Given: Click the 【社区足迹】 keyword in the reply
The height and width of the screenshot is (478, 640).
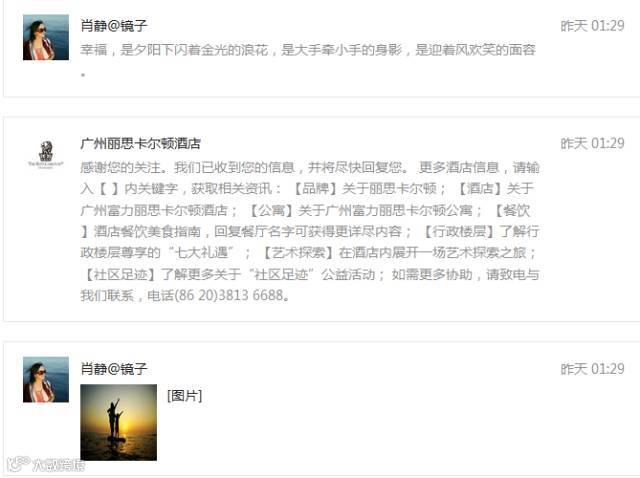Looking at the screenshot, I should (120, 274).
